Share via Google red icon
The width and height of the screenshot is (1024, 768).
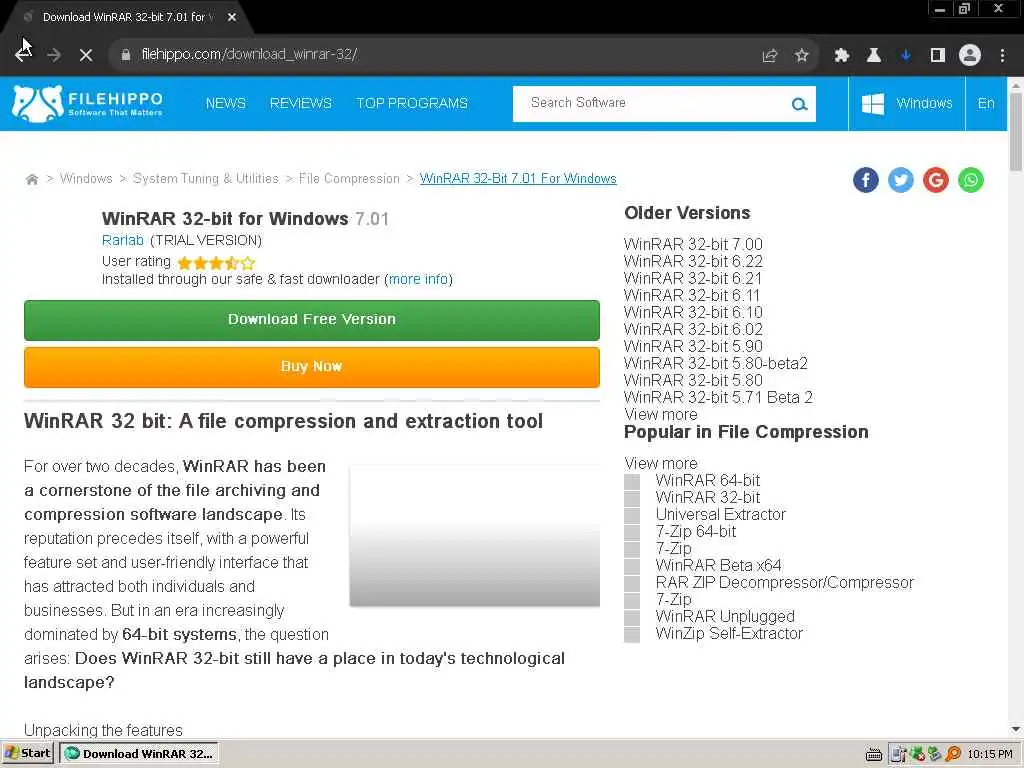pos(935,180)
